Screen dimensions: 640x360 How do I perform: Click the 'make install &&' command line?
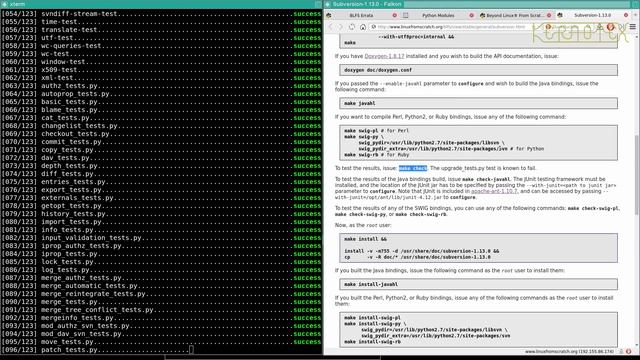365,239
